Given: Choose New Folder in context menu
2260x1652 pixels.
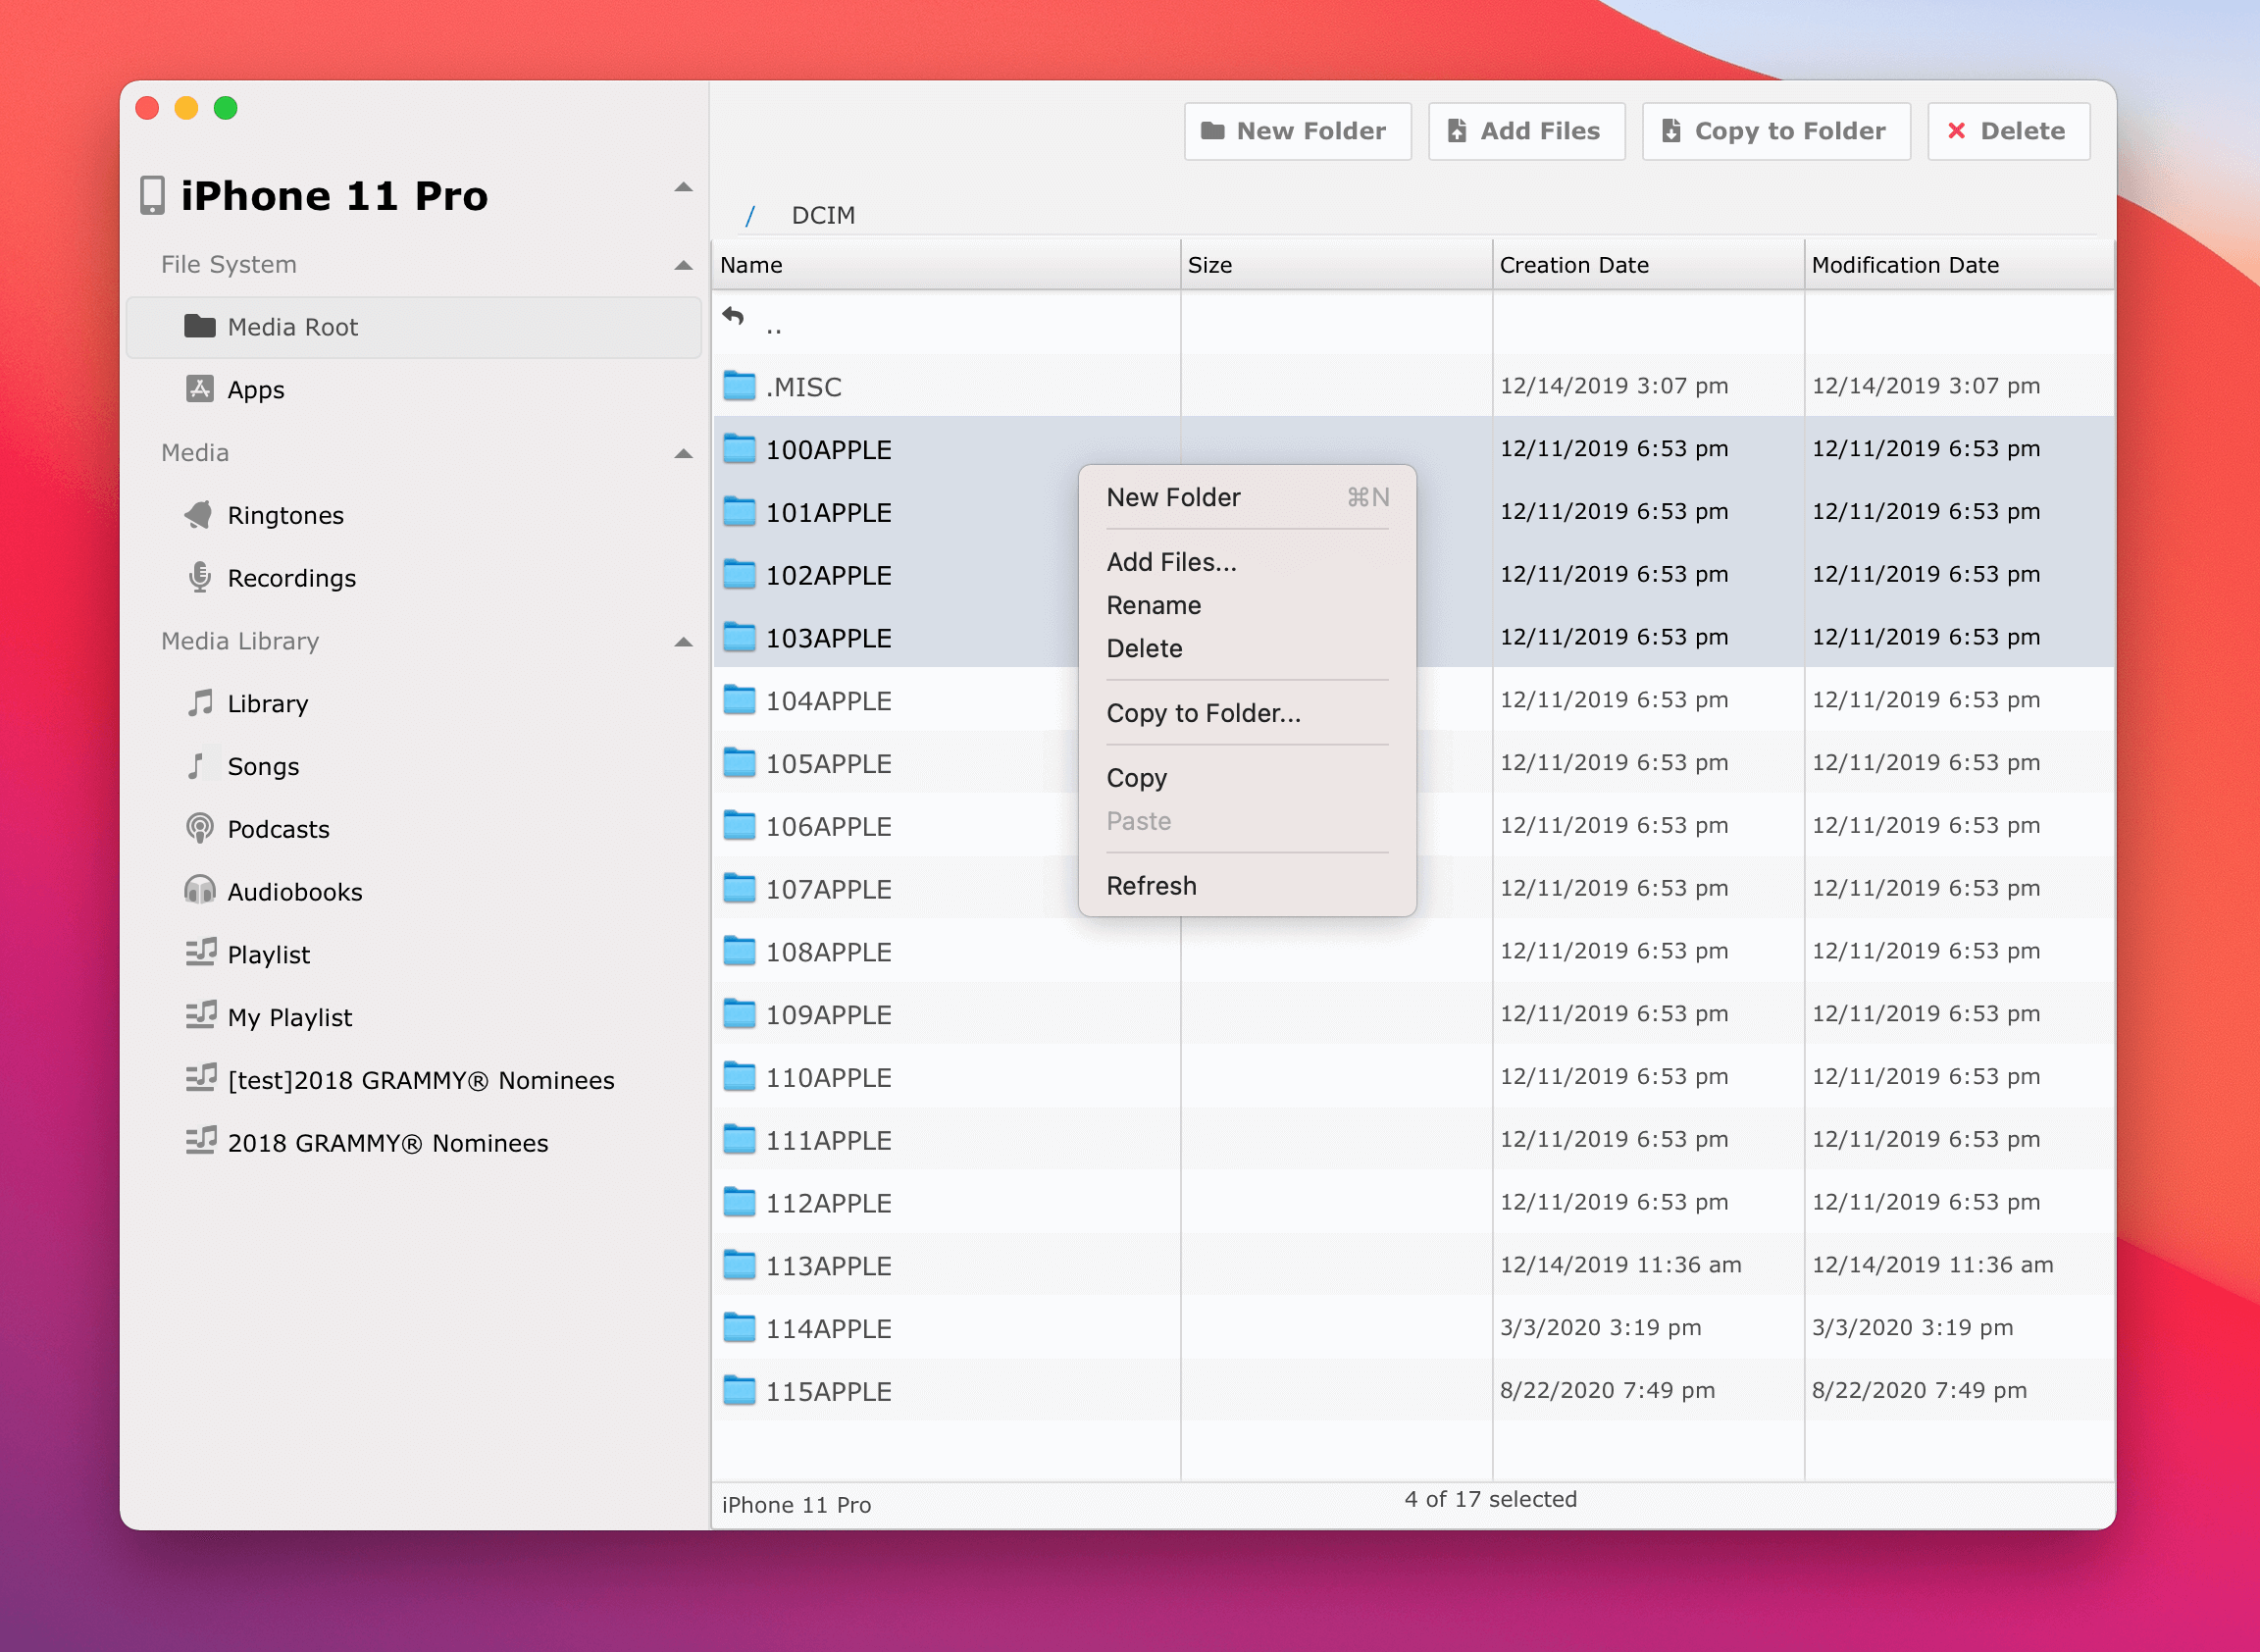Looking at the screenshot, I should 1247,497.
